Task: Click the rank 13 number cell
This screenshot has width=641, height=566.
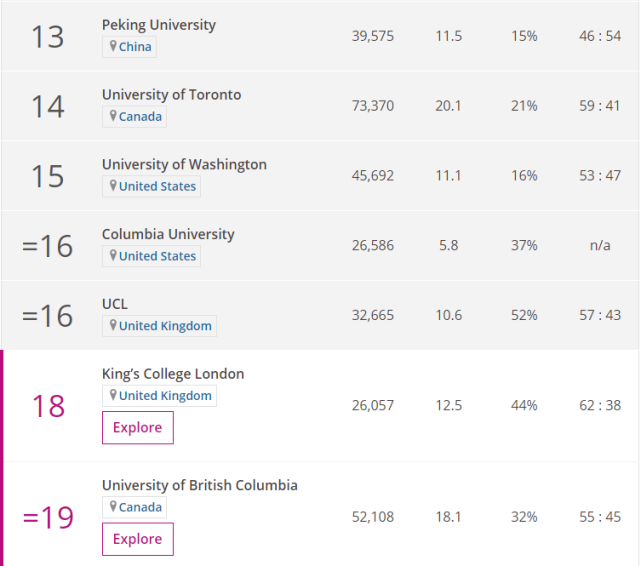Action: click(x=48, y=36)
